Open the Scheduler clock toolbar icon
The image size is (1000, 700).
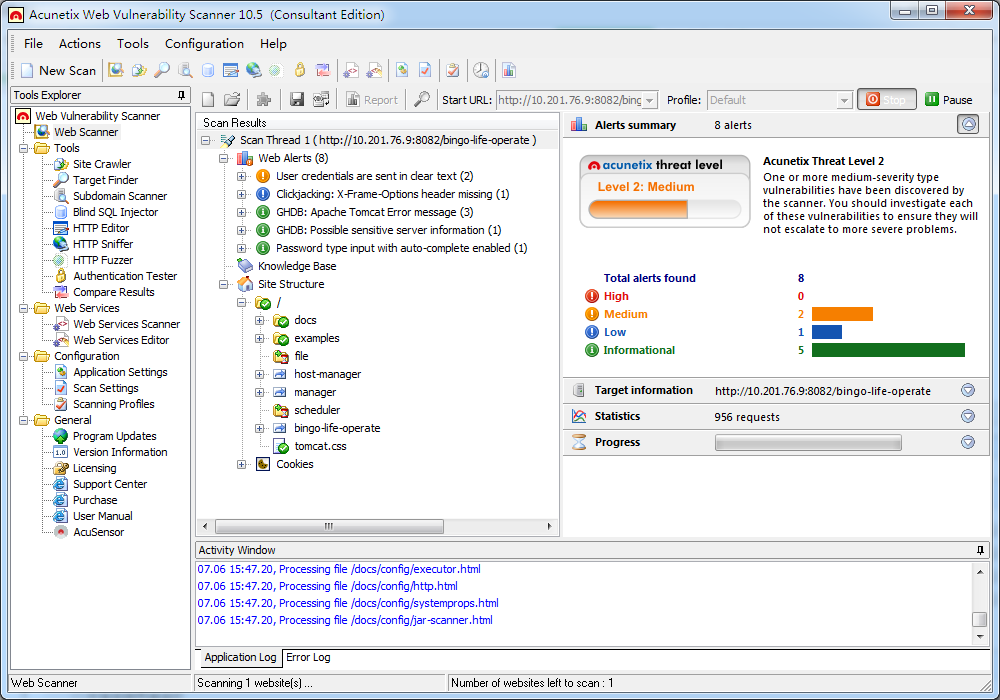pyautogui.click(x=481, y=70)
